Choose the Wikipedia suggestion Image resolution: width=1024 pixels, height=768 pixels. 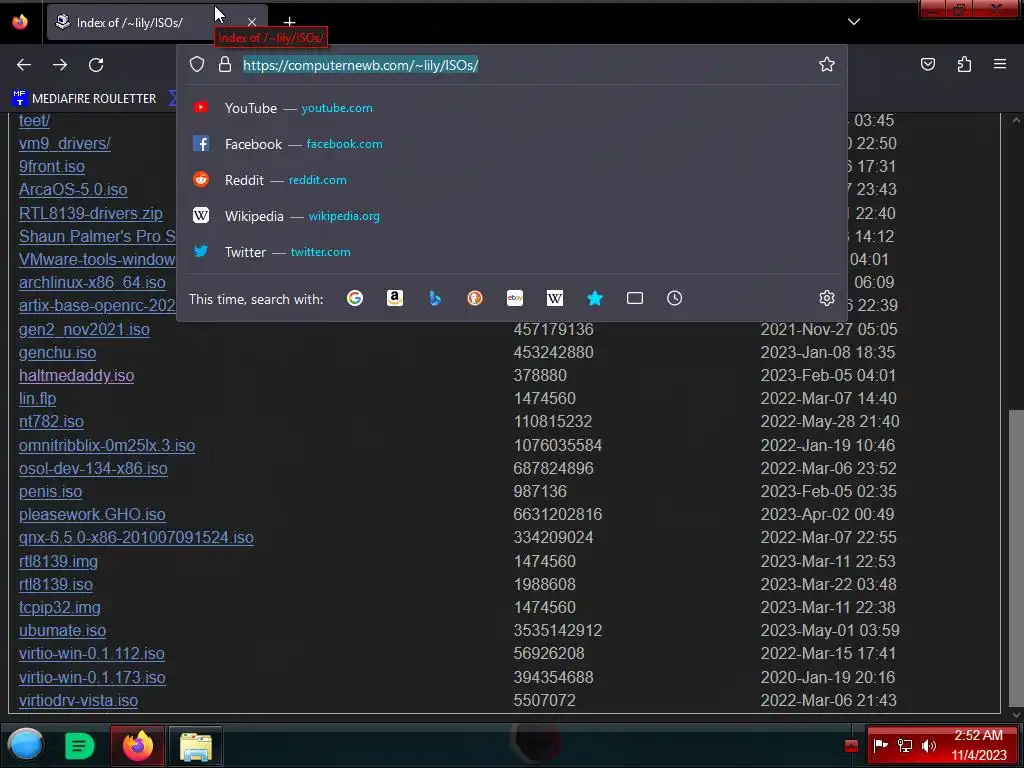(512, 216)
